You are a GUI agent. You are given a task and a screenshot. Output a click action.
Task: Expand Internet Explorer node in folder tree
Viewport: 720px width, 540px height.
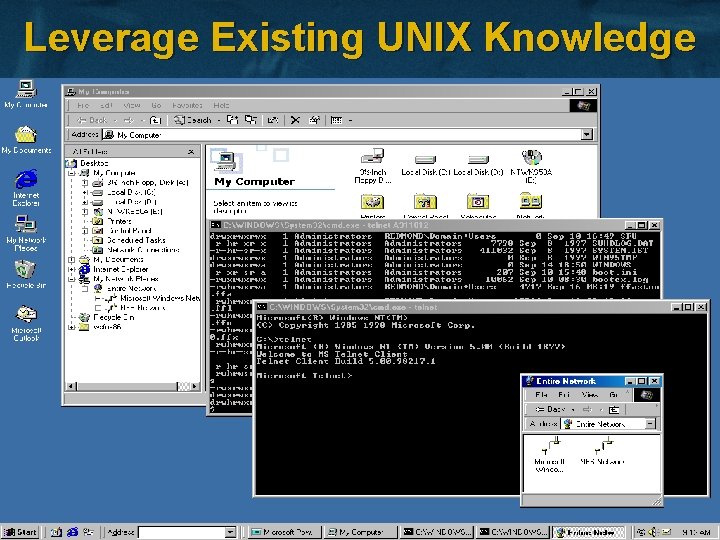[72, 270]
